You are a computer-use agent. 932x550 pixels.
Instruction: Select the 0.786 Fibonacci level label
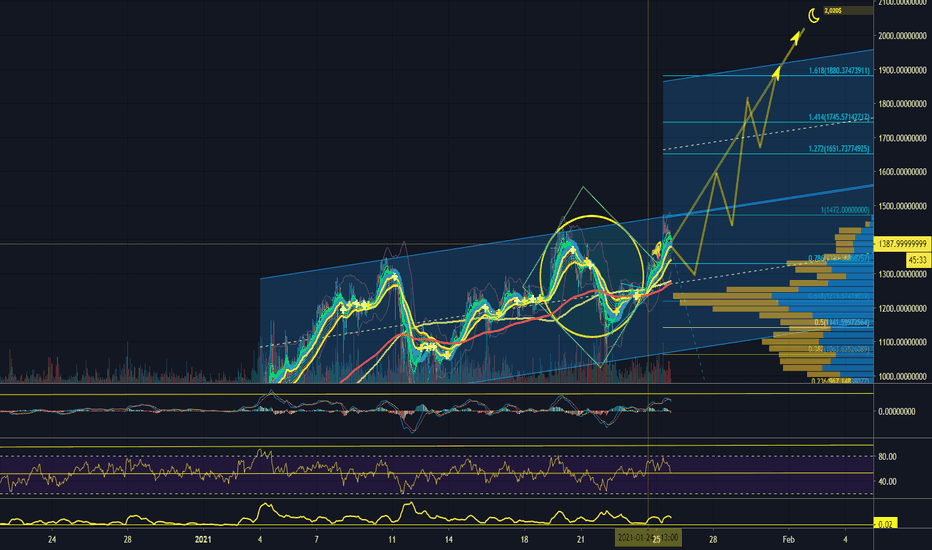click(839, 259)
